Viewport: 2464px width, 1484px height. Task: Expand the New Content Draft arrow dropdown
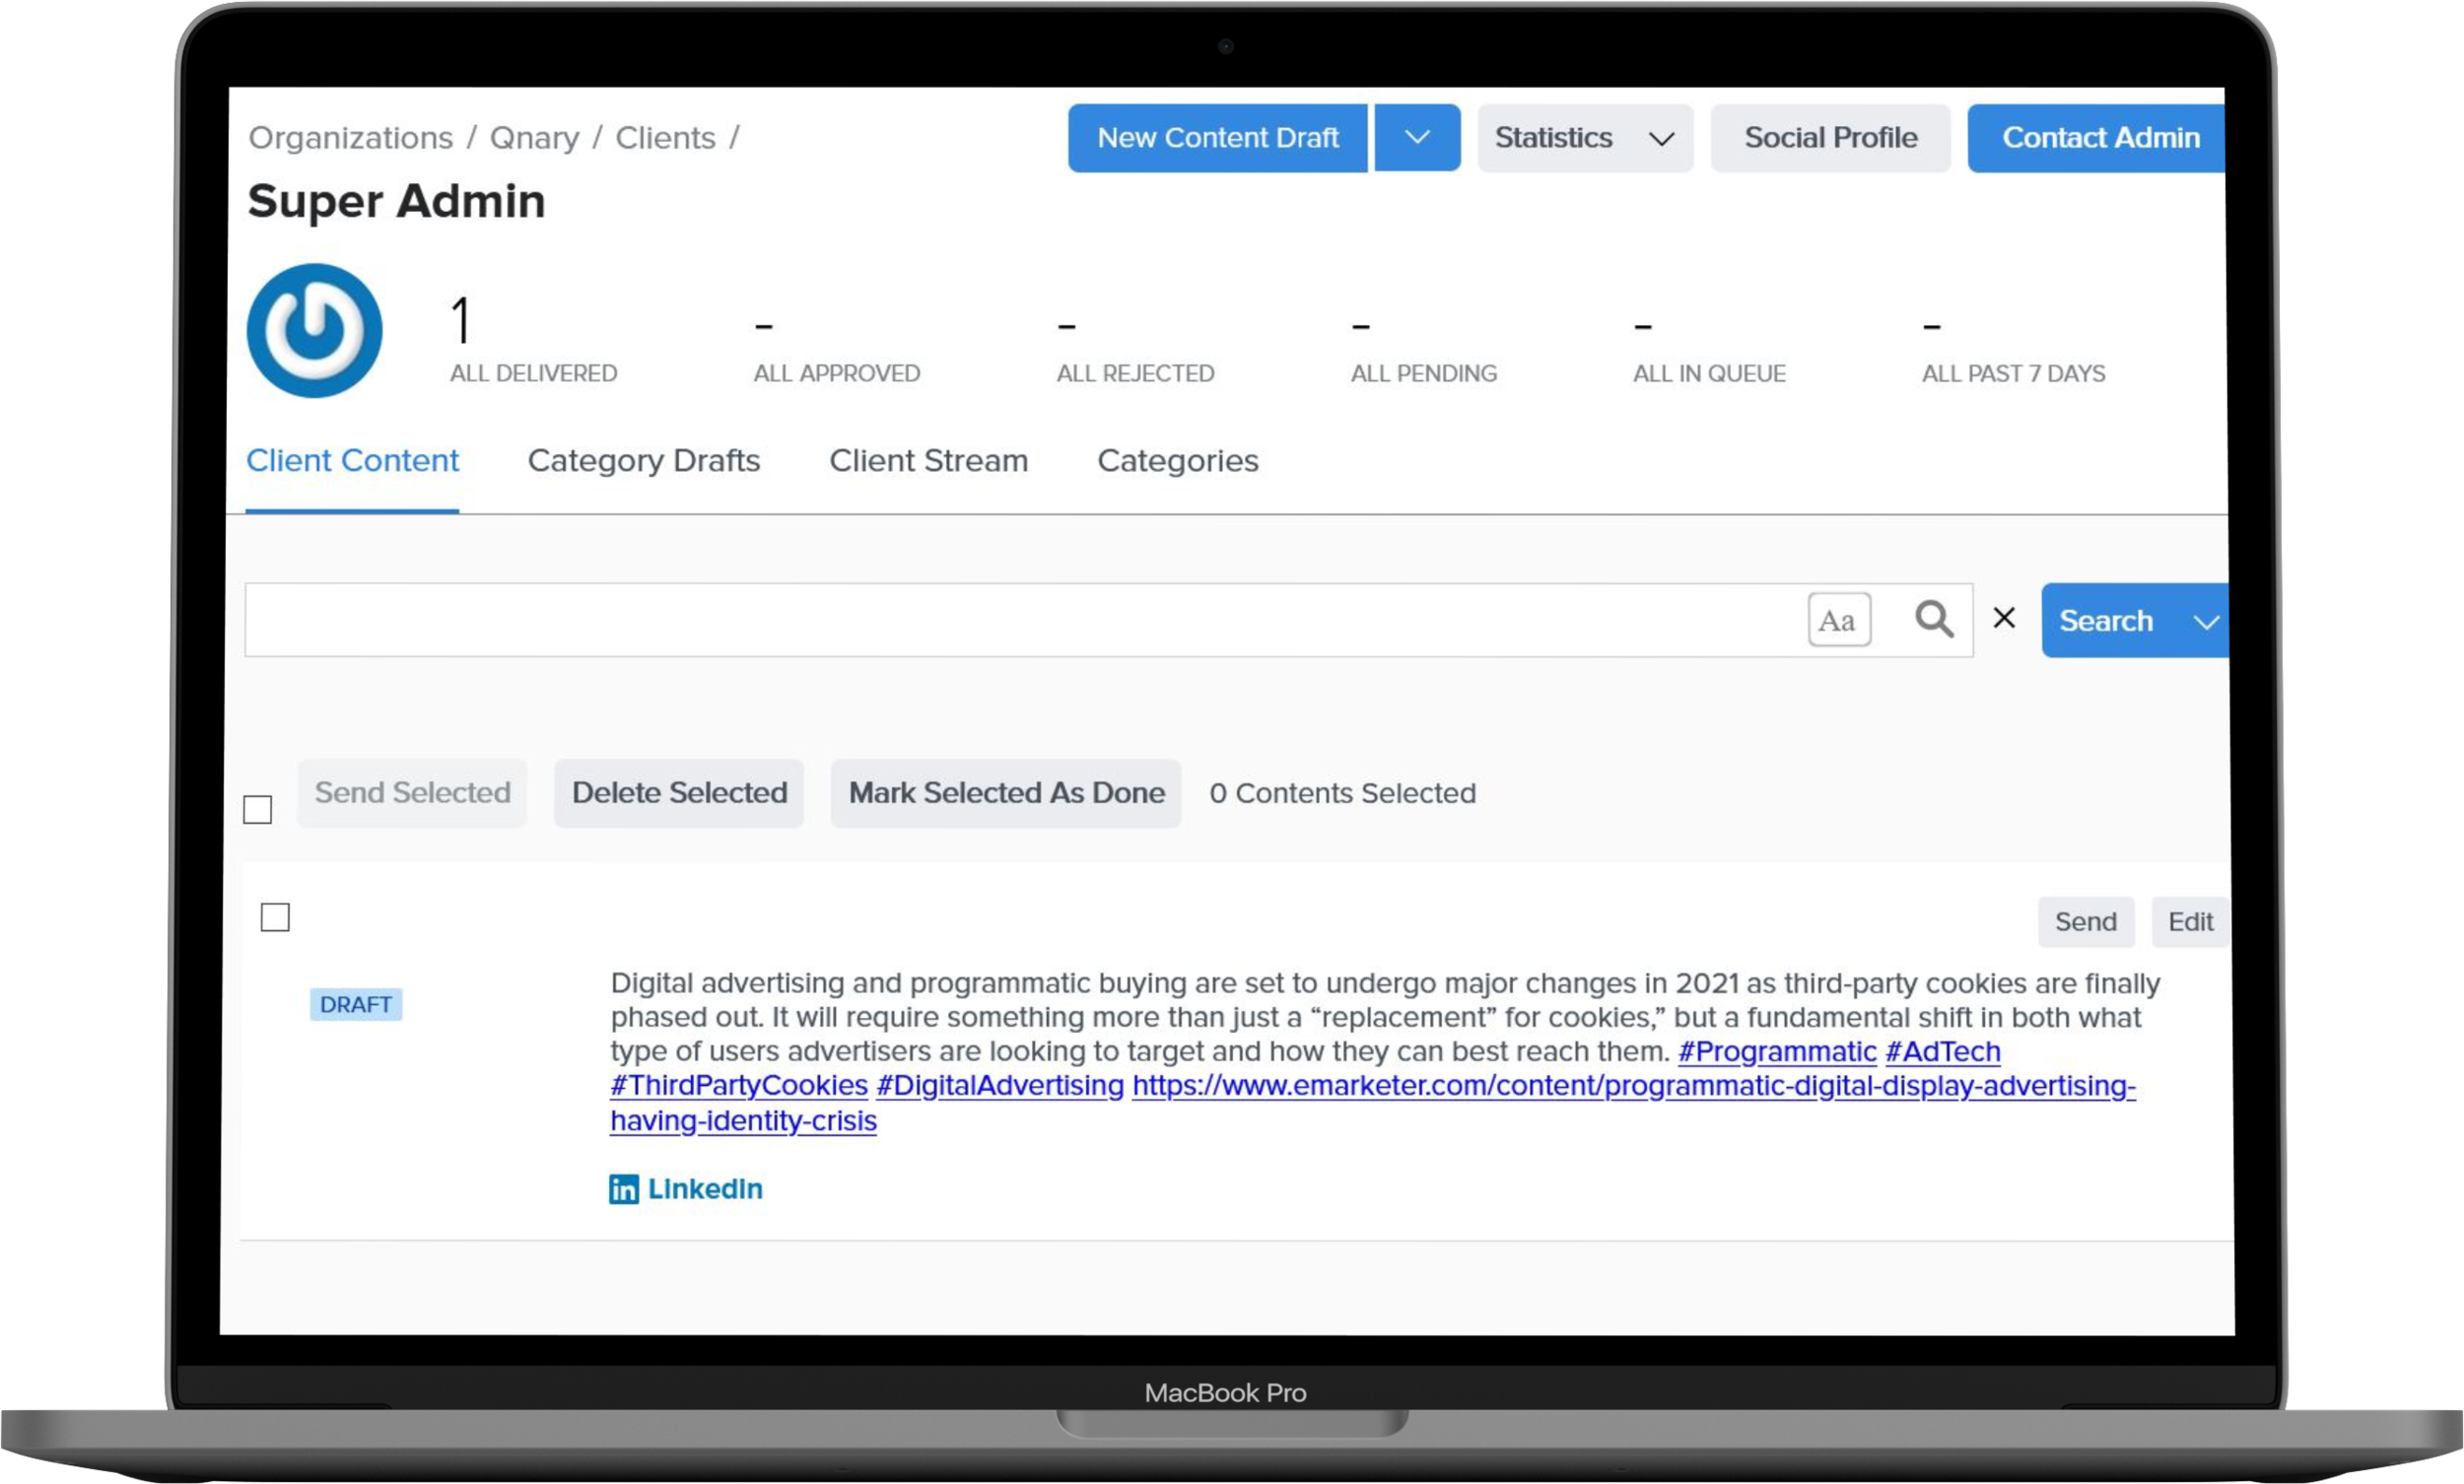1416,138
